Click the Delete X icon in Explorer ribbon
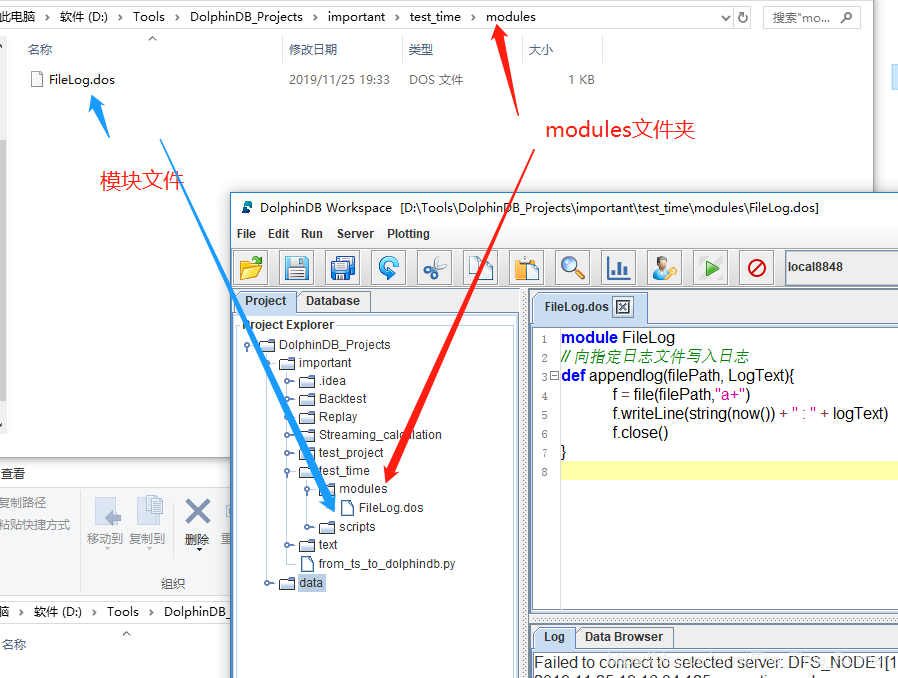This screenshot has height=678, width=898. (198, 511)
